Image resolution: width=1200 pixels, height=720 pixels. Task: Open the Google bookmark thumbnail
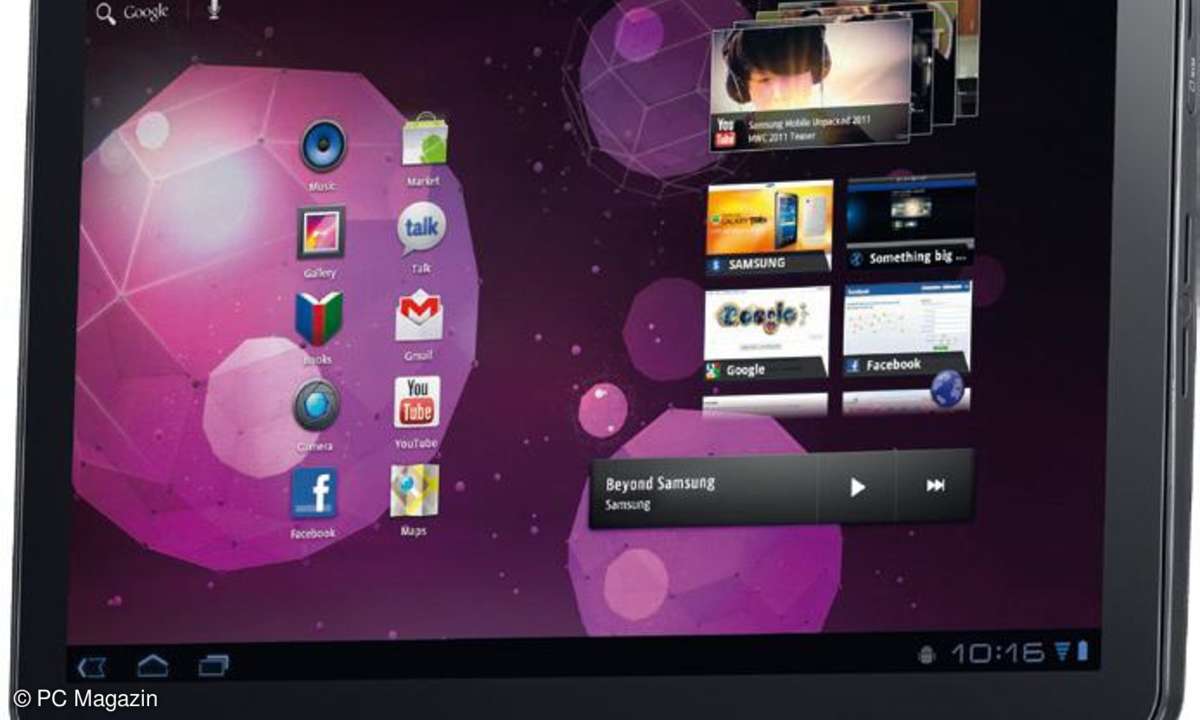(766, 334)
